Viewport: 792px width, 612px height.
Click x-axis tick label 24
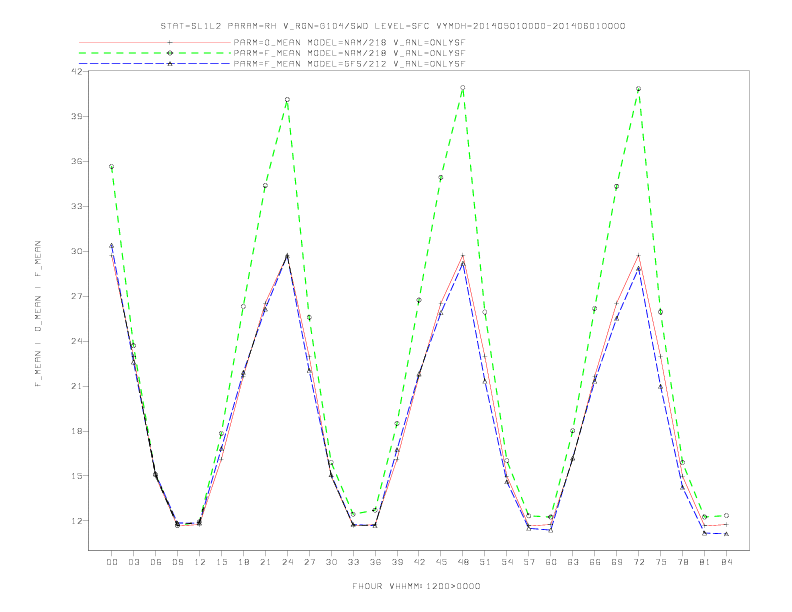(287, 562)
